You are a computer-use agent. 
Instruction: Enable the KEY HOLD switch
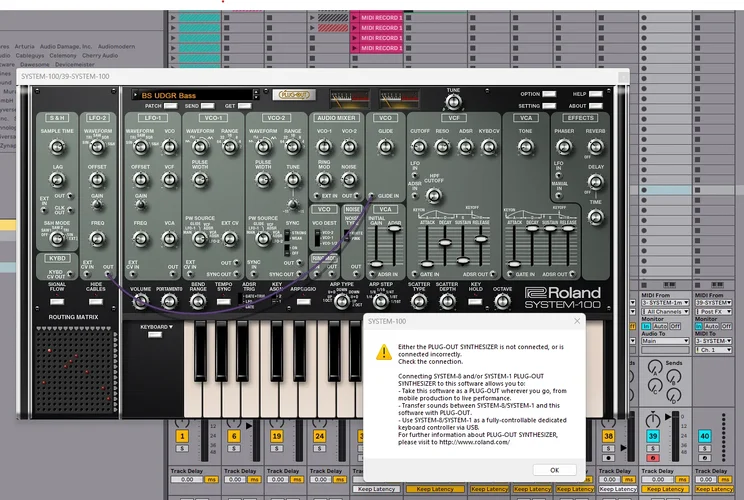(x=477, y=299)
